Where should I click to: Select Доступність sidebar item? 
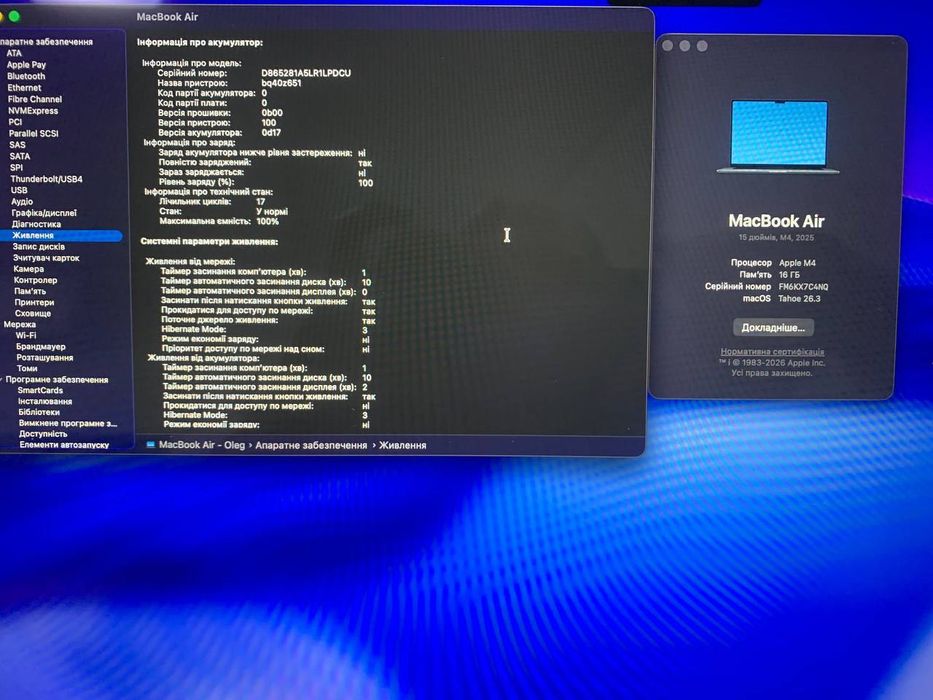click(43, 434)
